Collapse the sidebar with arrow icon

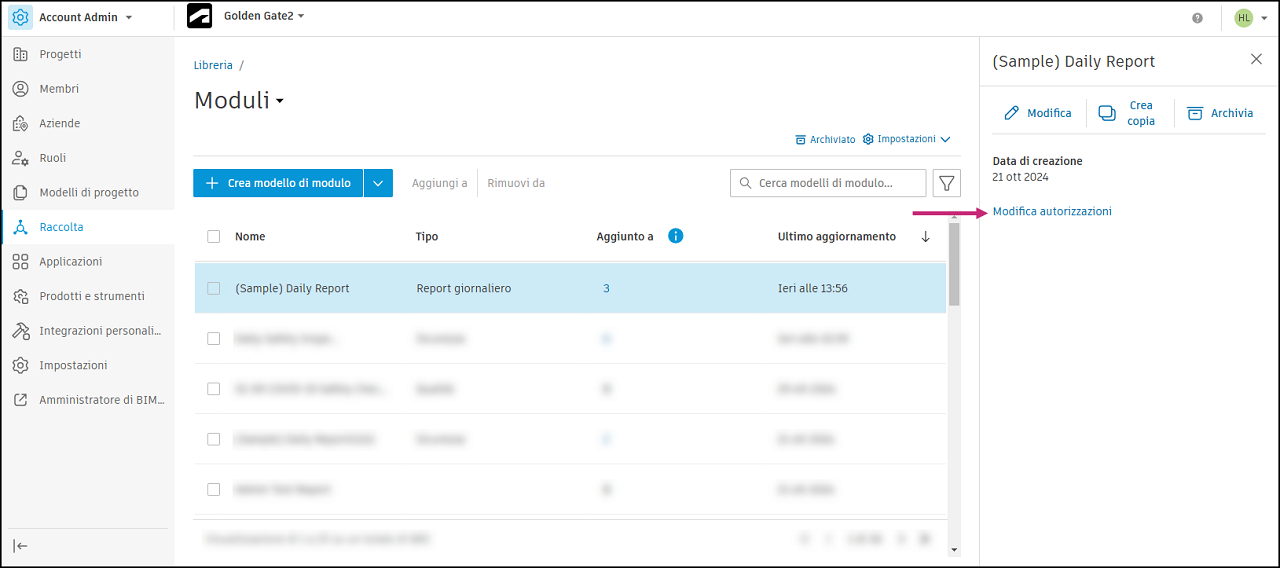pyautogui.click(x=20, y=545)
